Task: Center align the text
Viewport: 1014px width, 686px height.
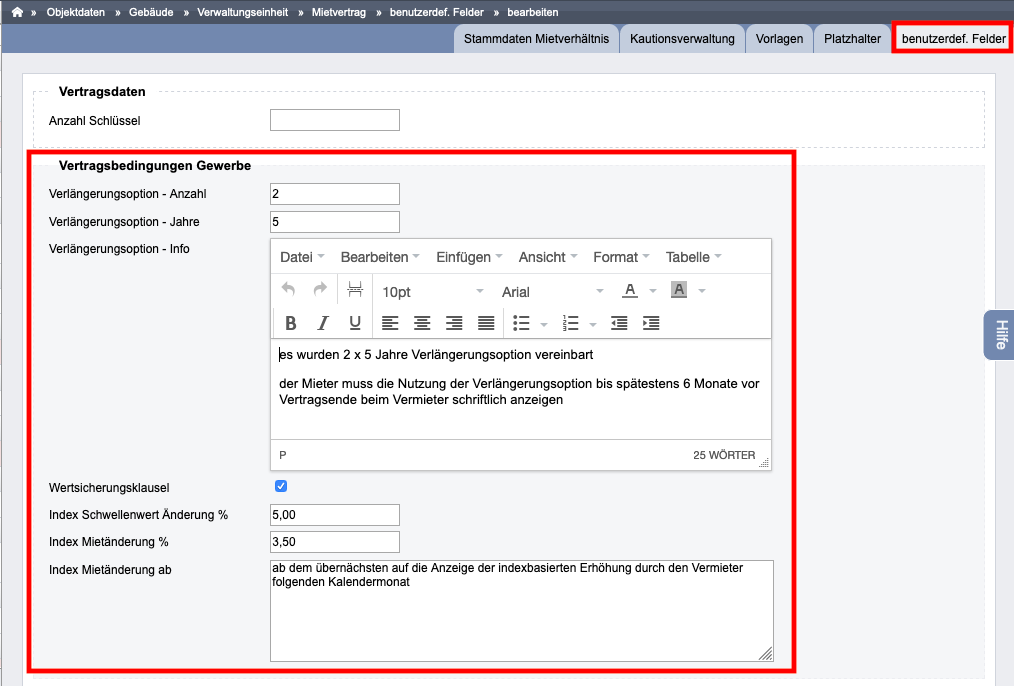Action: point(422,323)
